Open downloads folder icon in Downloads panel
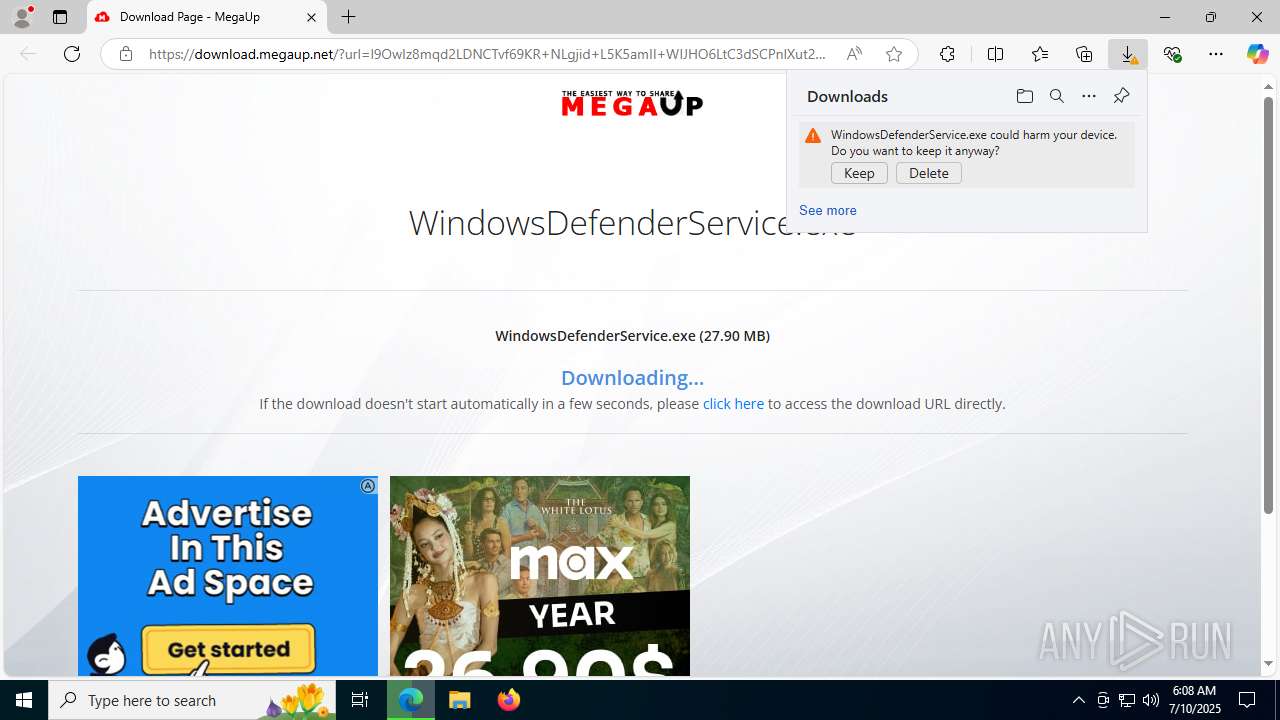The image size is (1280, 720). point(1024,96)
